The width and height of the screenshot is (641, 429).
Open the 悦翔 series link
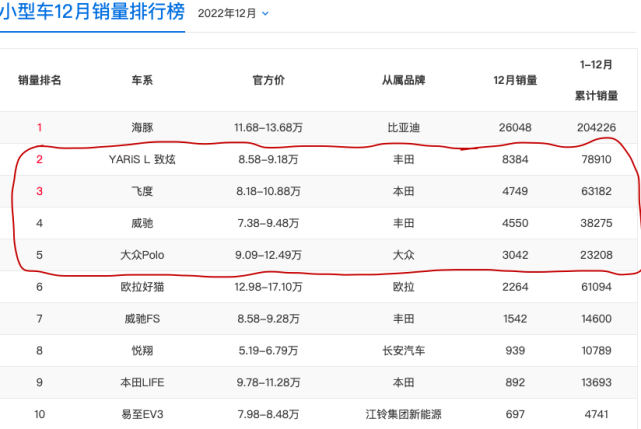142,350
